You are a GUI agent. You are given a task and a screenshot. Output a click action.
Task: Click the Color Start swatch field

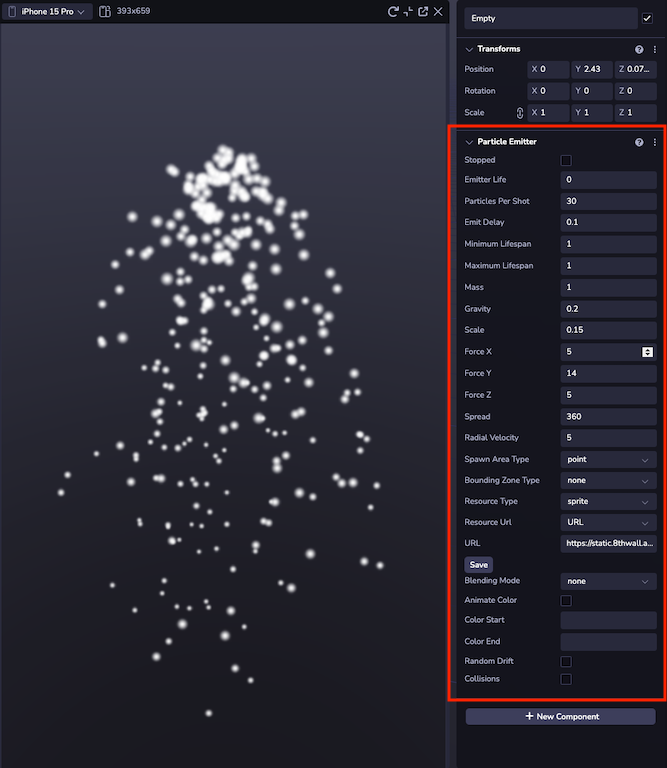tap(608, 620)
